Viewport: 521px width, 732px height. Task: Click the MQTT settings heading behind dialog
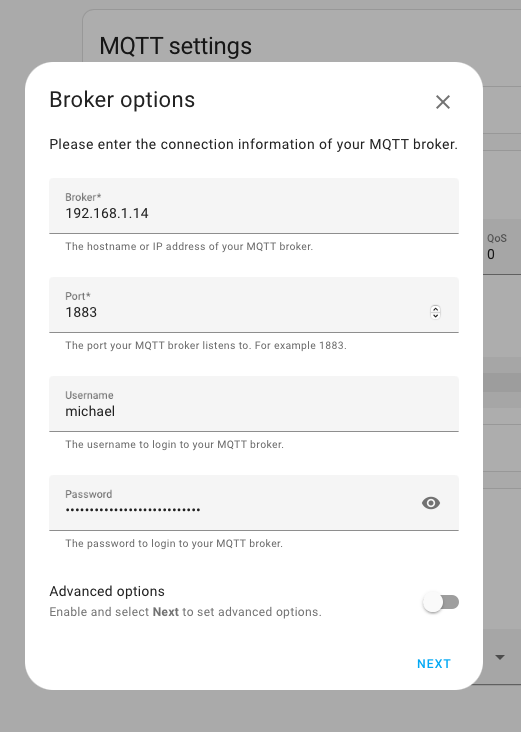click(x=176, y=46)
